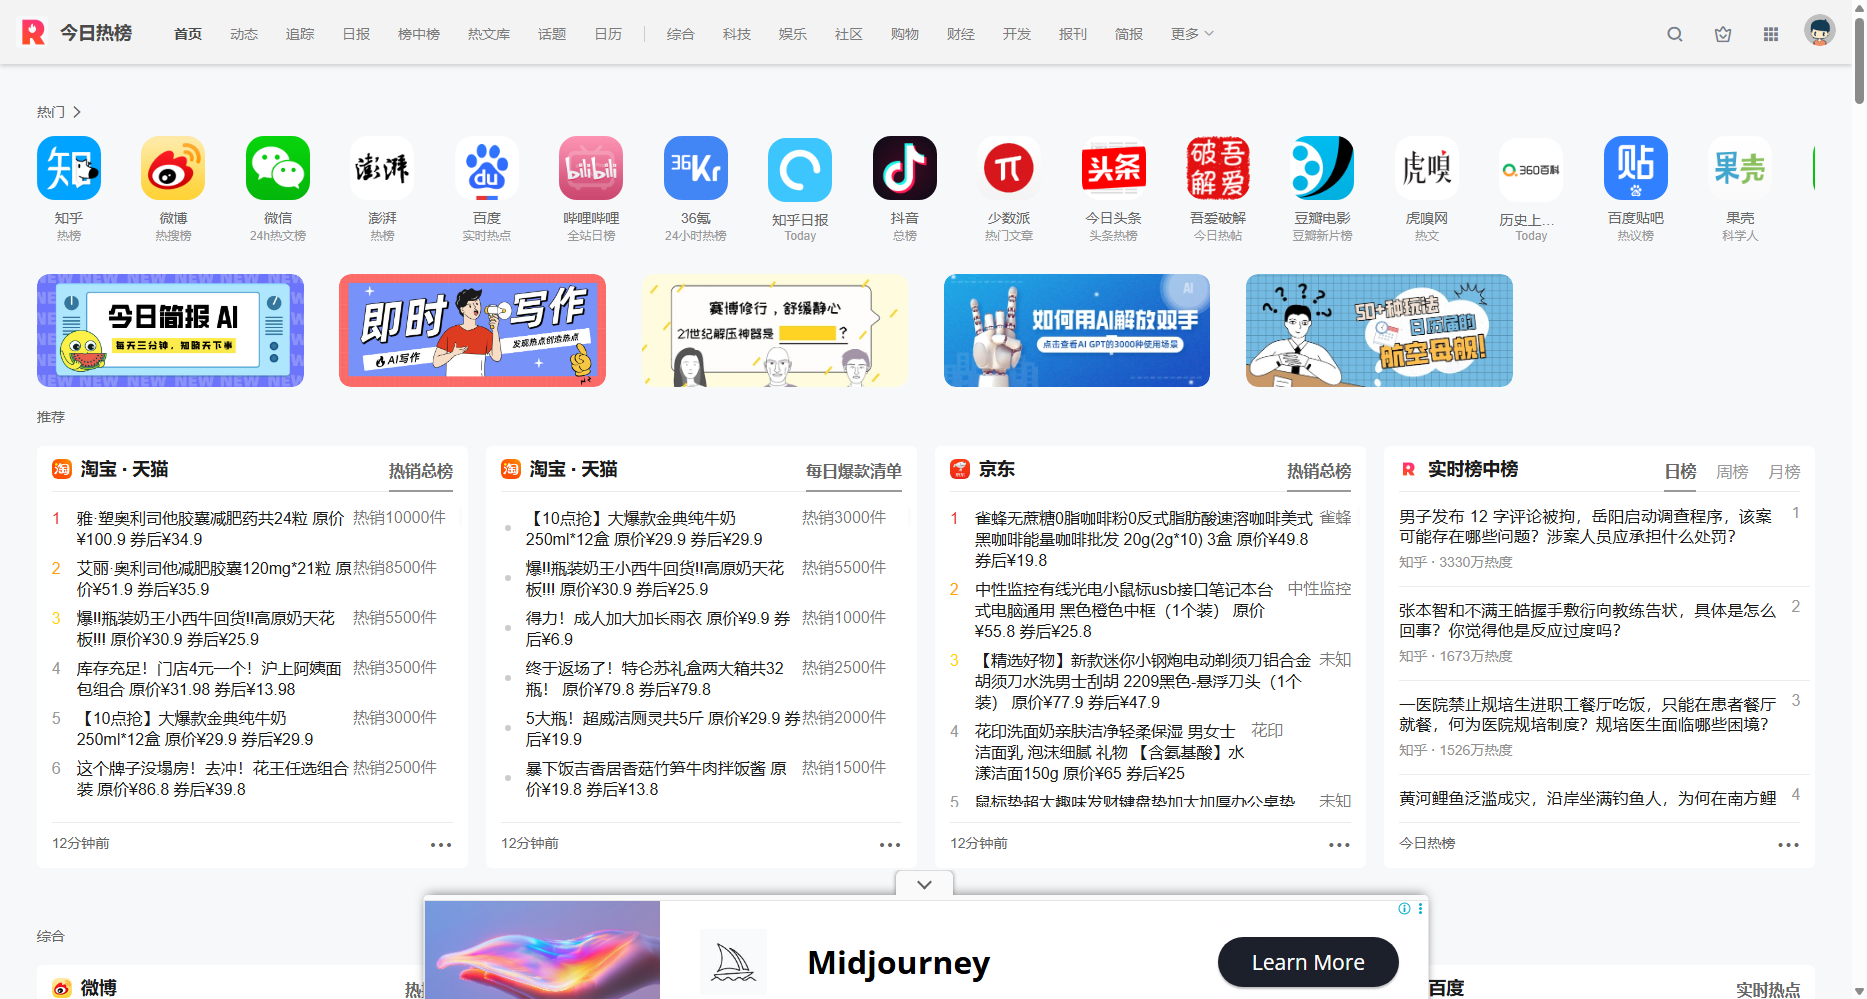The image size is (1867, 999).
Task: Open the 如何用AI解放双手 banner
Action: 1077,330
